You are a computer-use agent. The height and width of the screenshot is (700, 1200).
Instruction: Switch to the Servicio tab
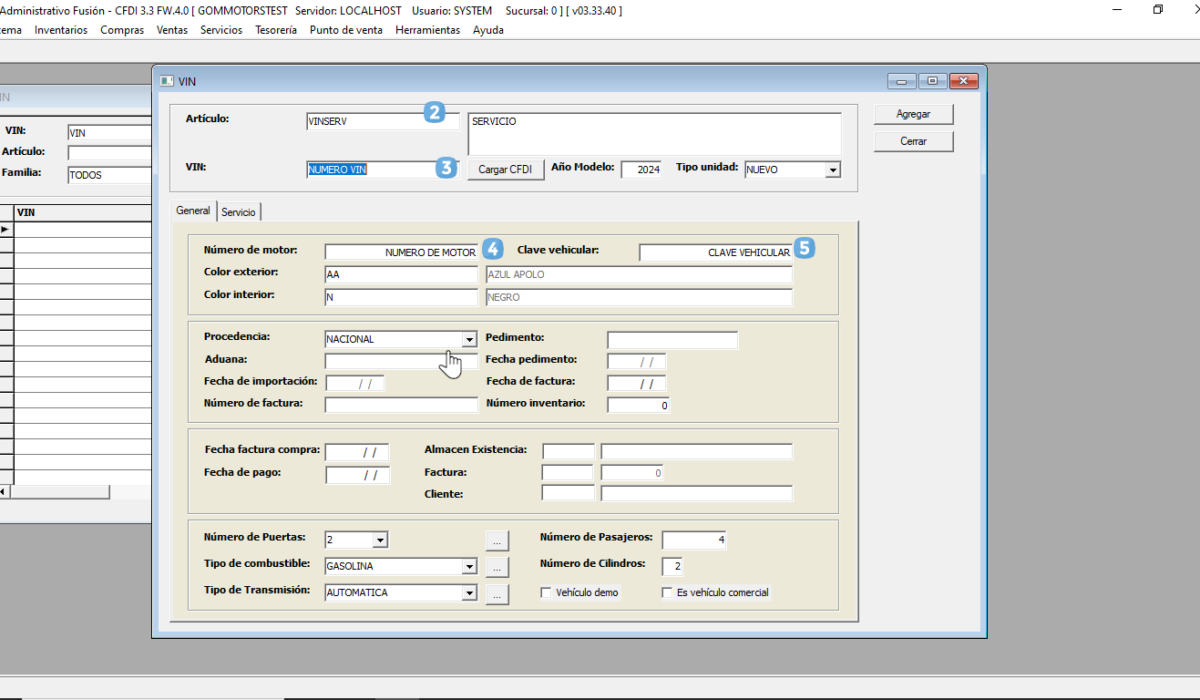coord(239,212)
